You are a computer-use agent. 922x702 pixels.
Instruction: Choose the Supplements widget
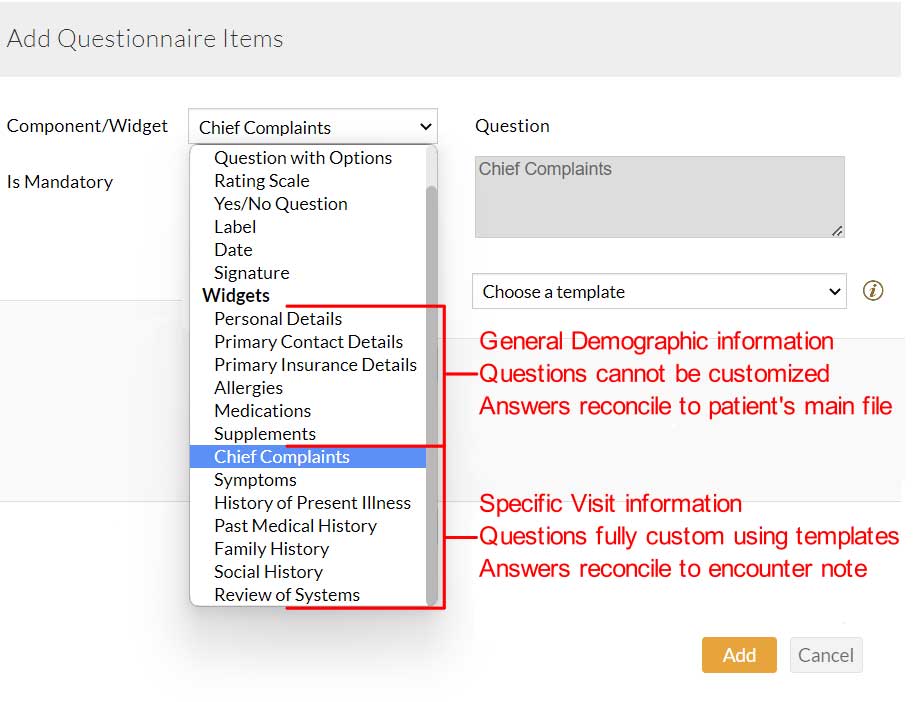tap(264, 434)
